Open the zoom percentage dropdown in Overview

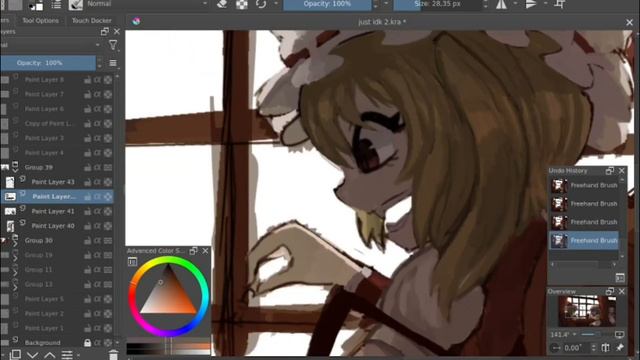point(575,335)
